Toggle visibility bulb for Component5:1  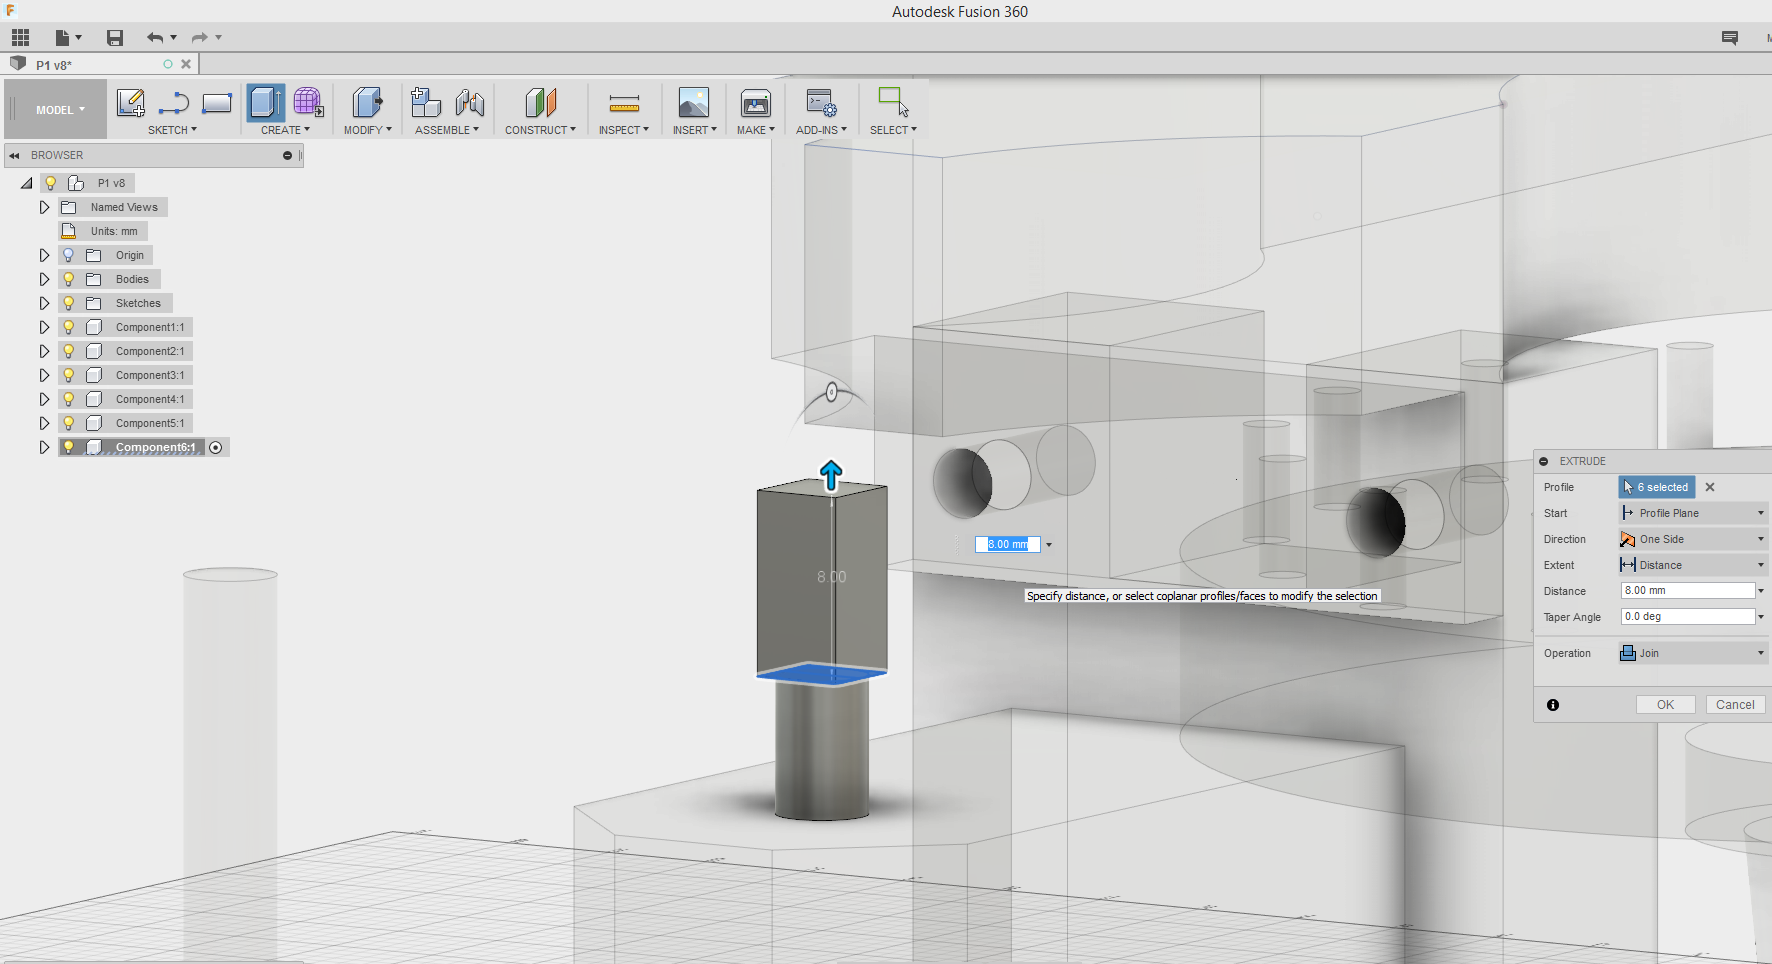[x=69, y=423]
